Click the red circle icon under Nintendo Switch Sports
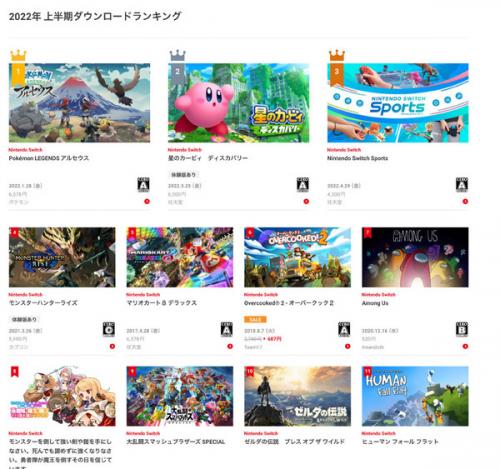500x469 pixels. tap(465, 201)
